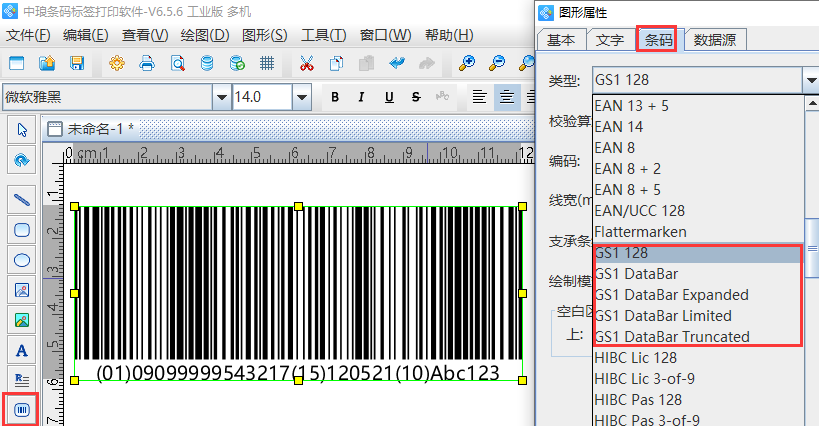
Task: Open the font size dropdown arrow
Action: [301, 97]
